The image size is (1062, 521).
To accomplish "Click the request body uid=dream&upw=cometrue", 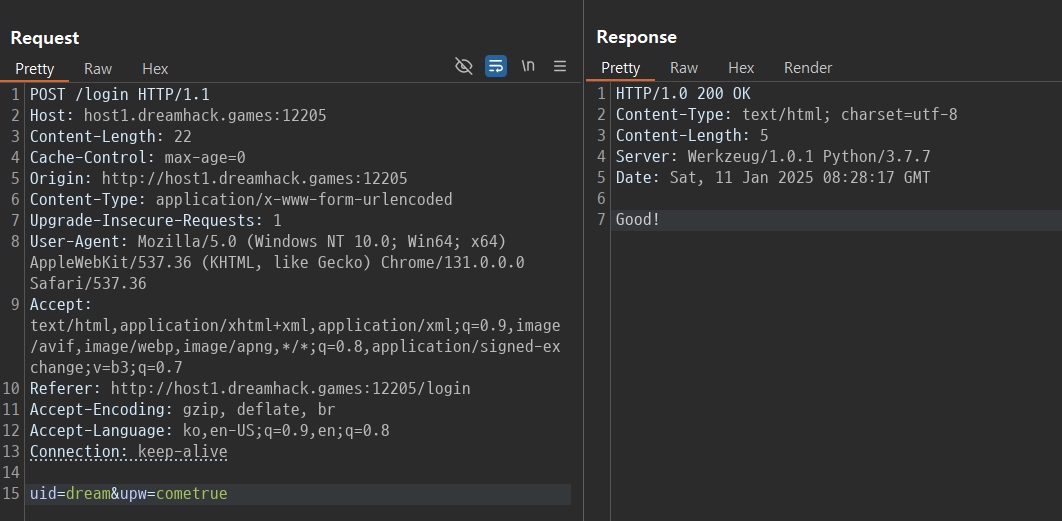I will [129, 493].
